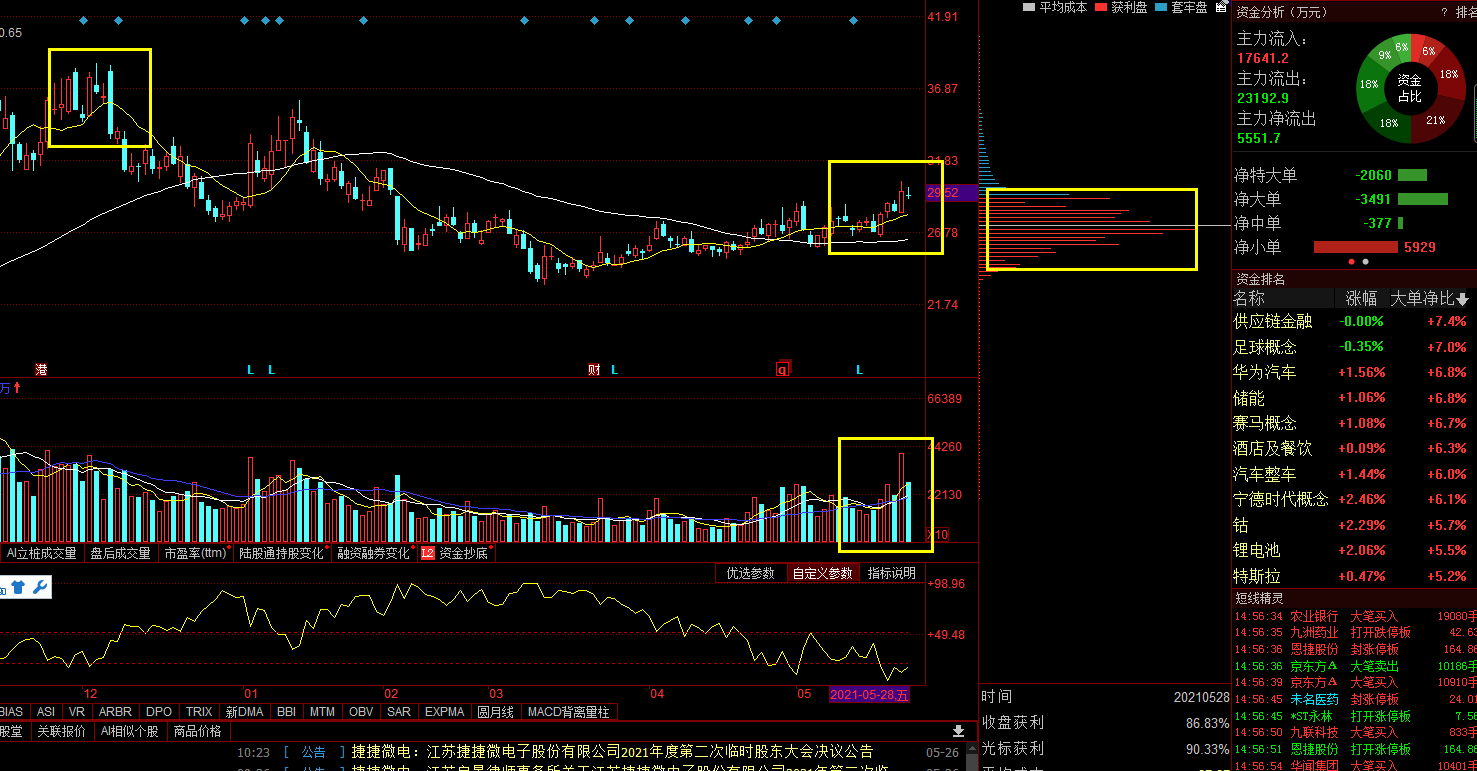
Task: Toggle the 平均成本 legend item
Action: click(x=1055, y=7)
